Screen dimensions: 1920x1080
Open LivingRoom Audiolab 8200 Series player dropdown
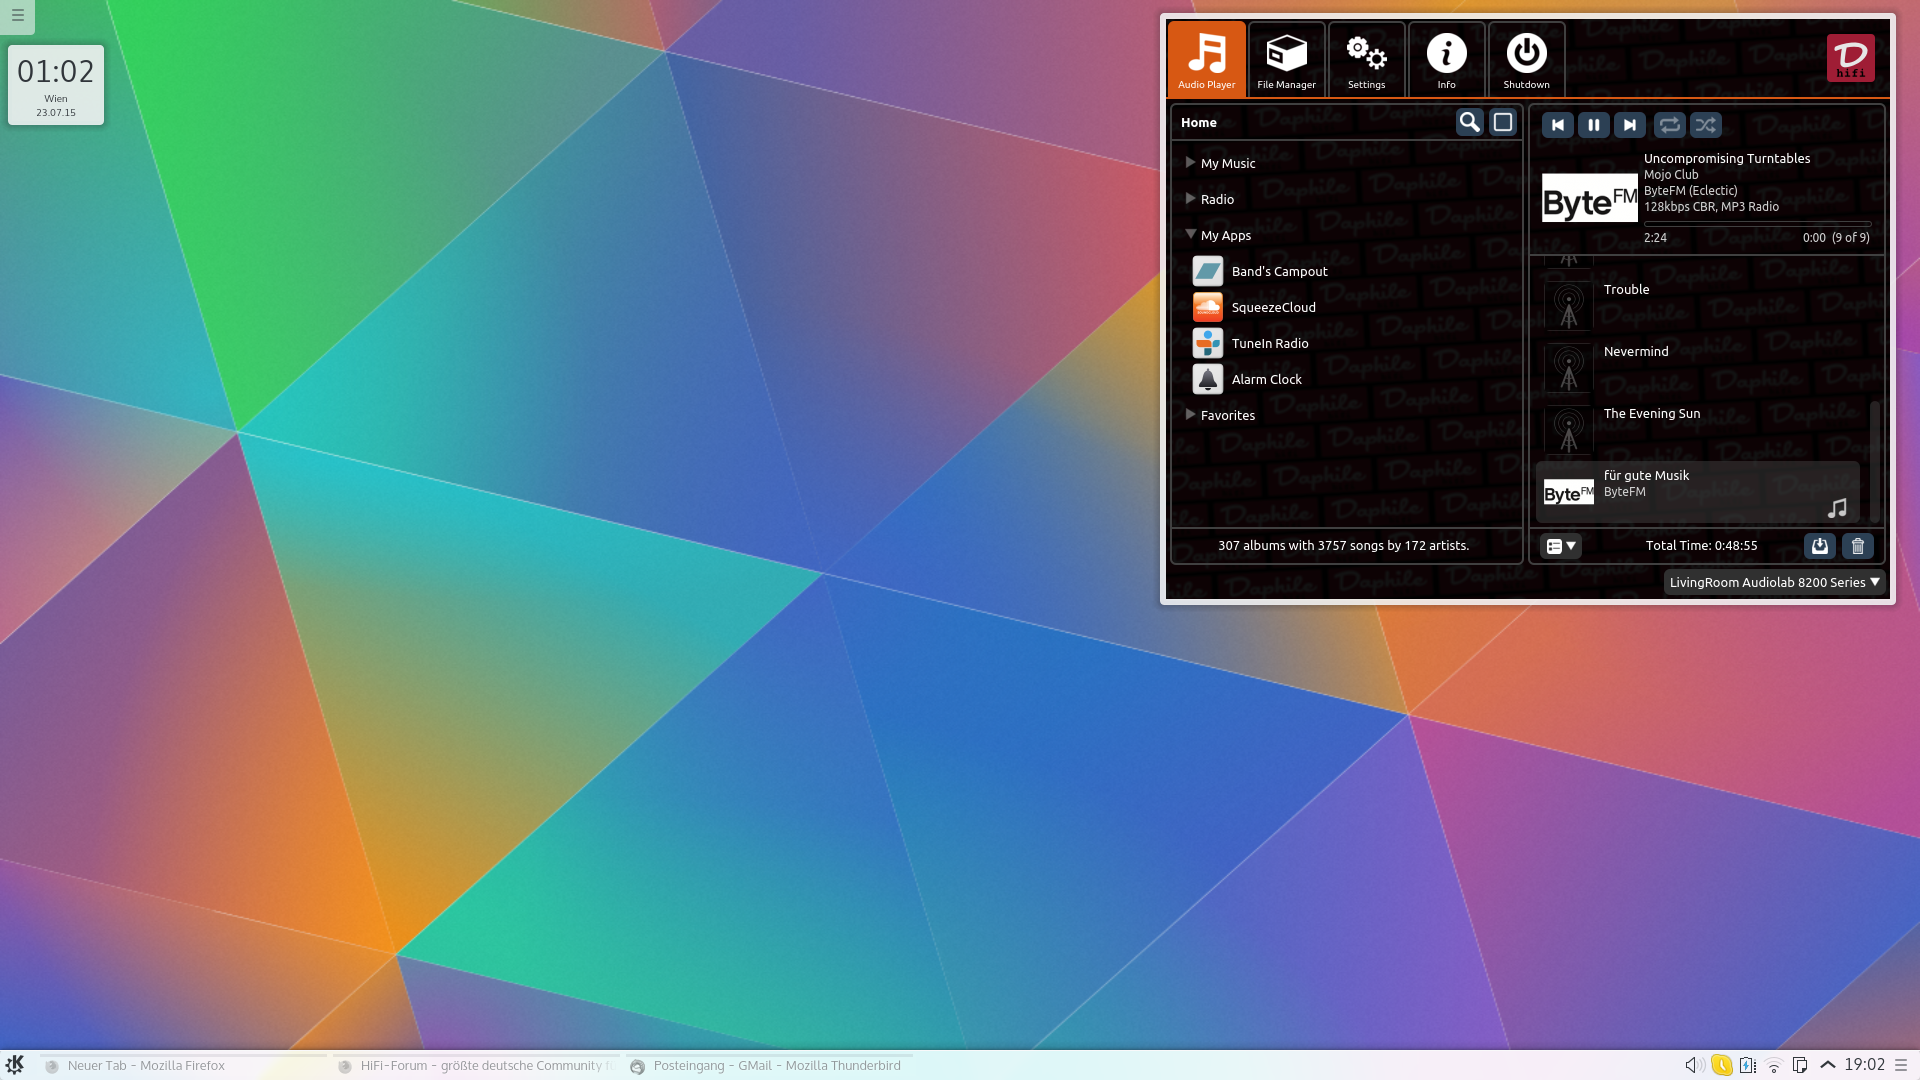(x=1774, y=582)
